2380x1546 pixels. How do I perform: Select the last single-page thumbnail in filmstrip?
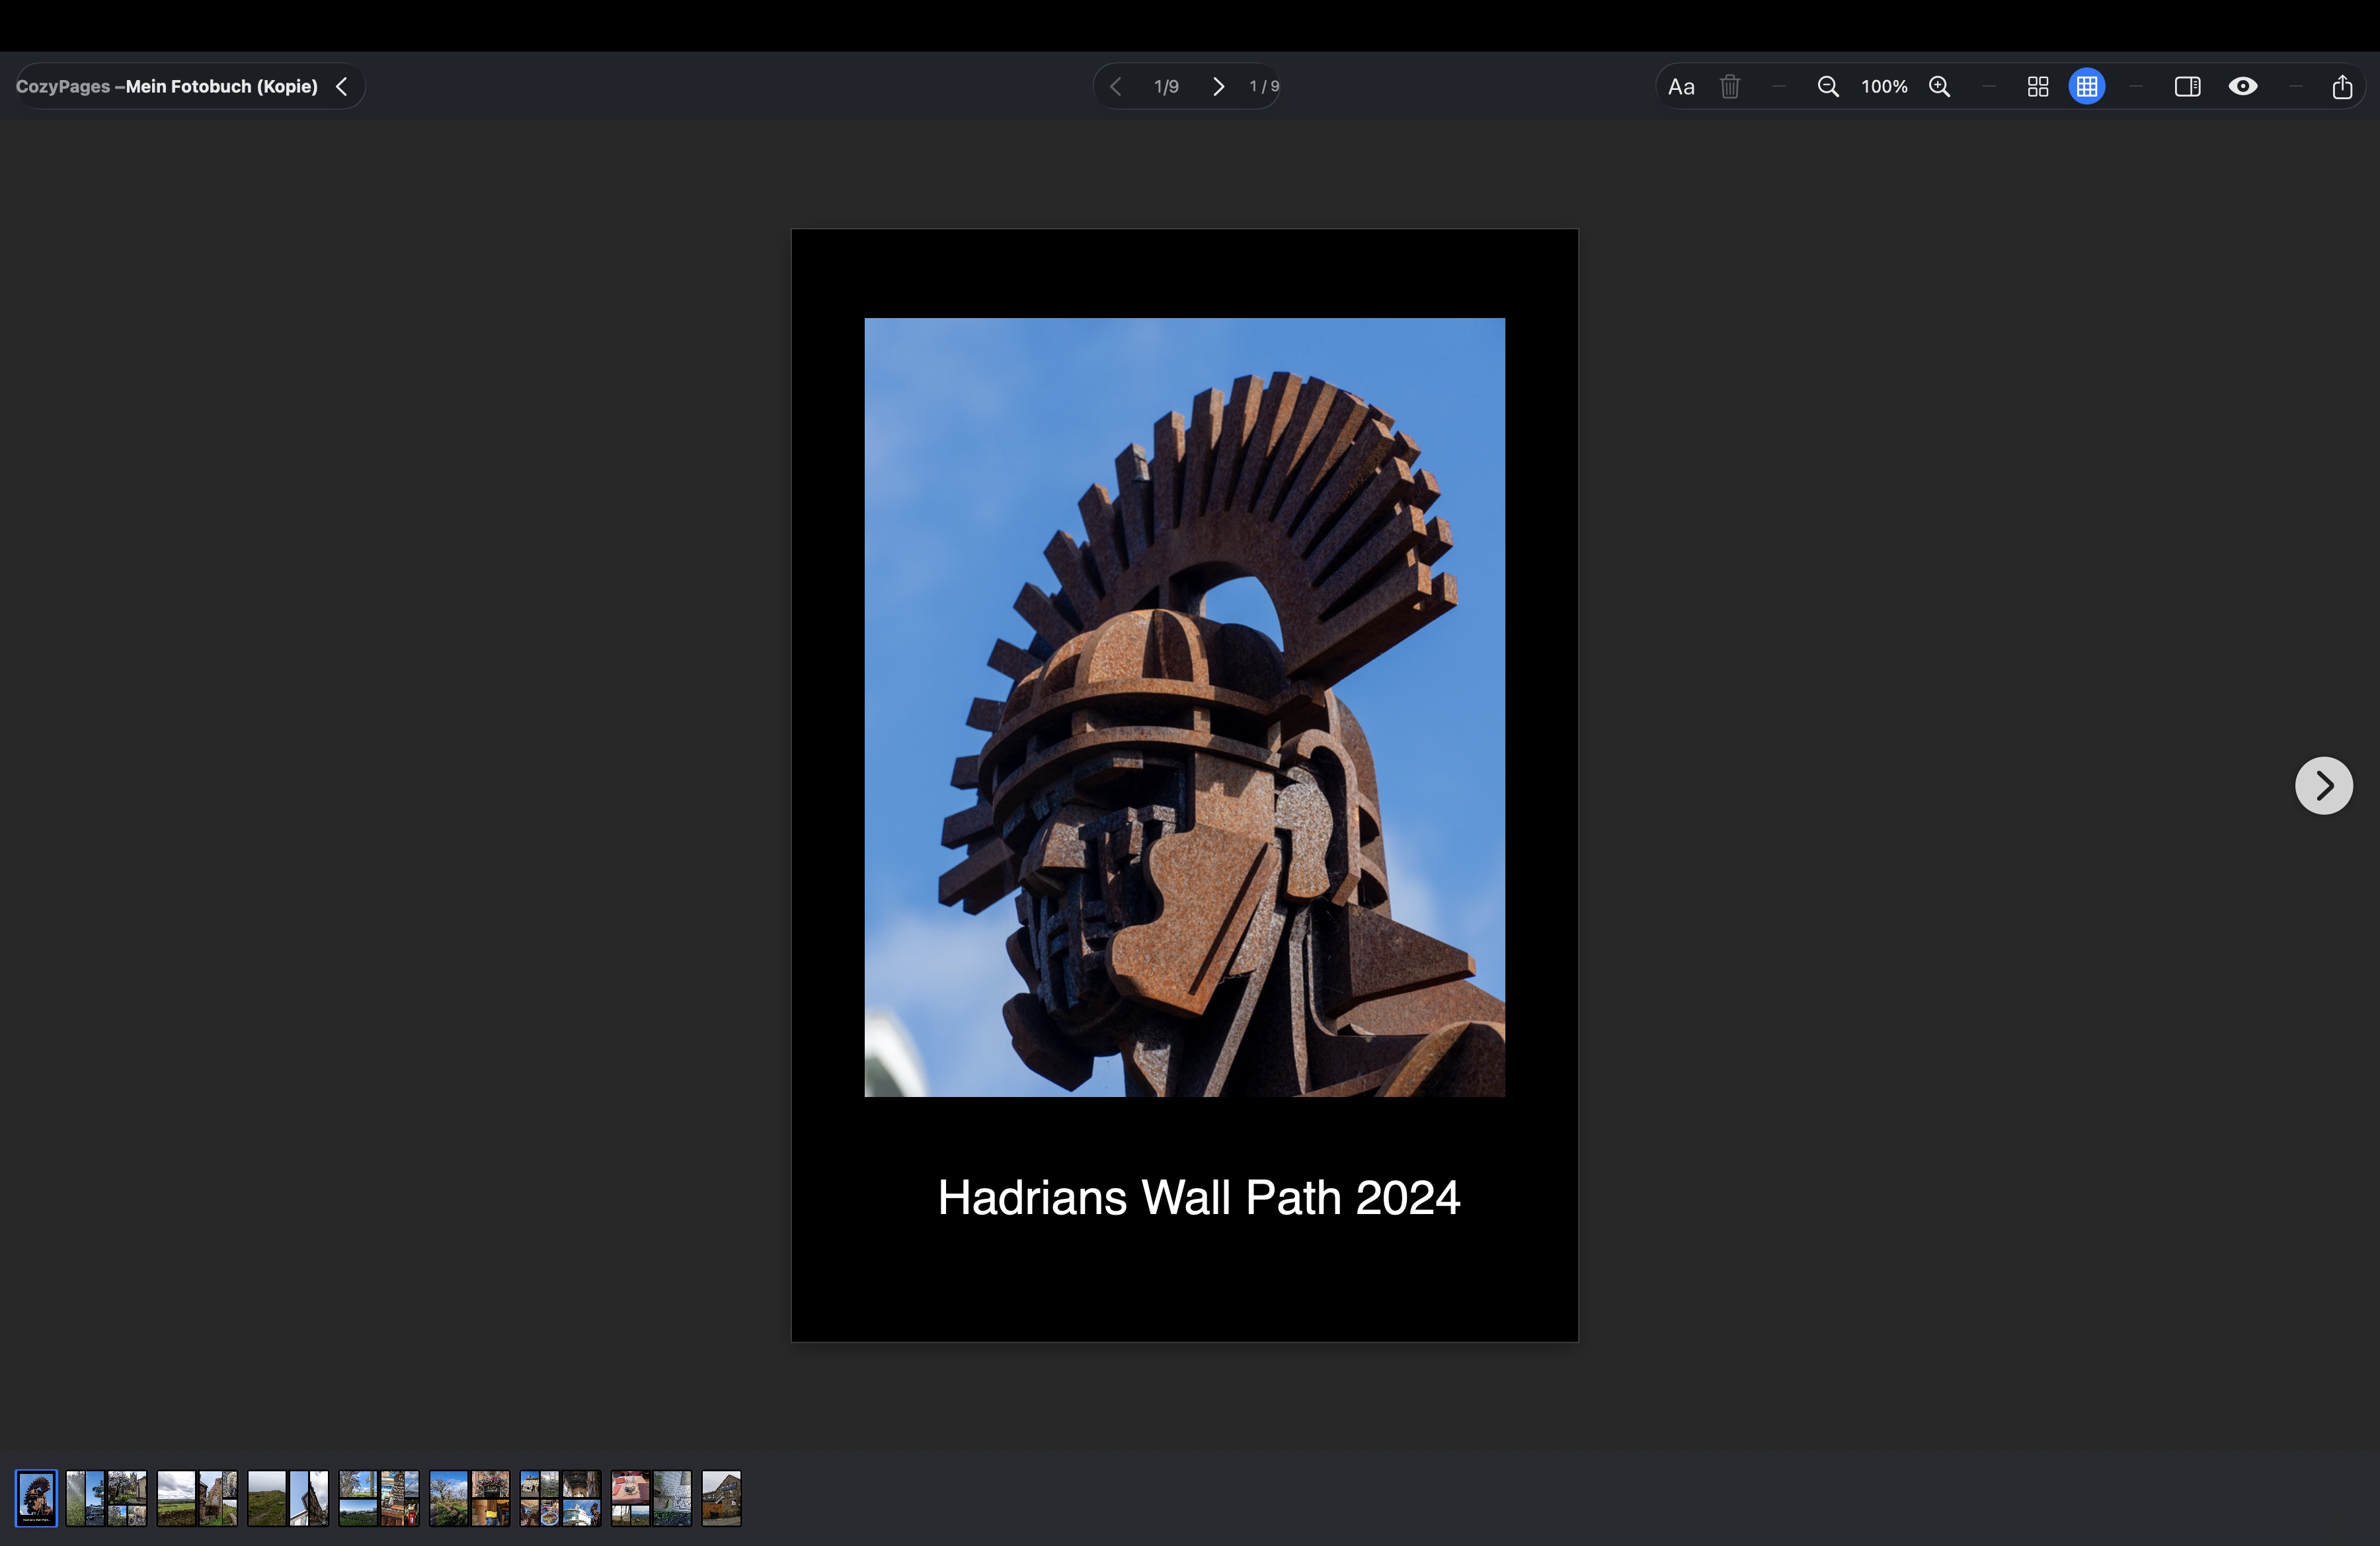(x=721, y=1498)
